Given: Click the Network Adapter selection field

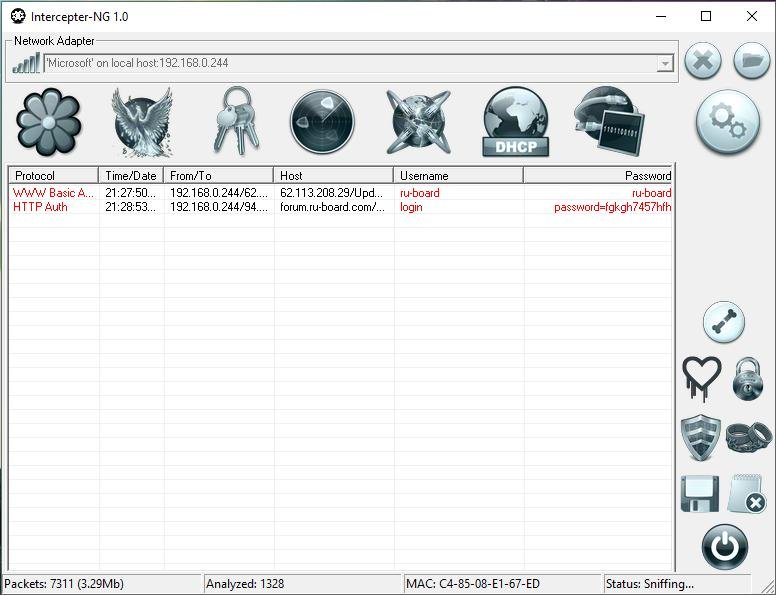Looking at the screenshot, I should (359, 63).
